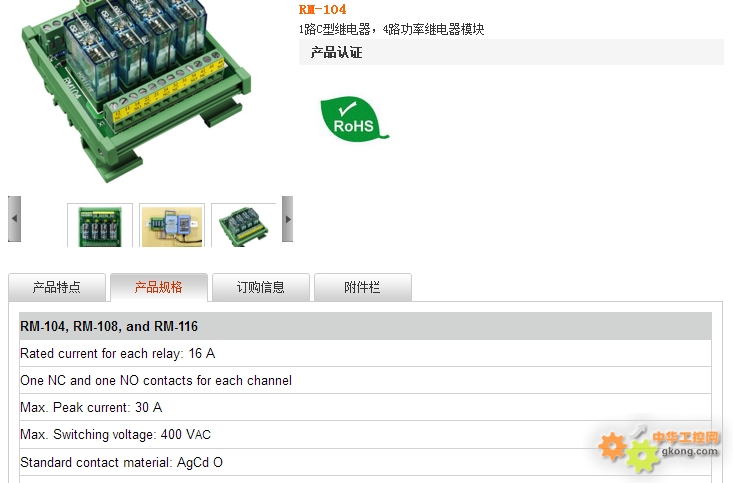Screen dimensions: 733x483
Task: Click the NC and NO contacts row
Action: 365,380
